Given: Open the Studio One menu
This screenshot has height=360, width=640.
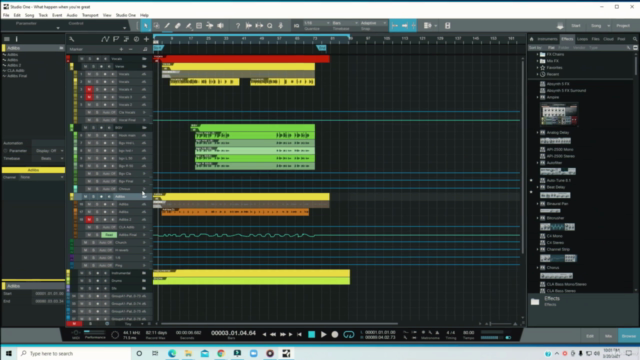Looking at the screenshot, I should [x=126, y=15].
